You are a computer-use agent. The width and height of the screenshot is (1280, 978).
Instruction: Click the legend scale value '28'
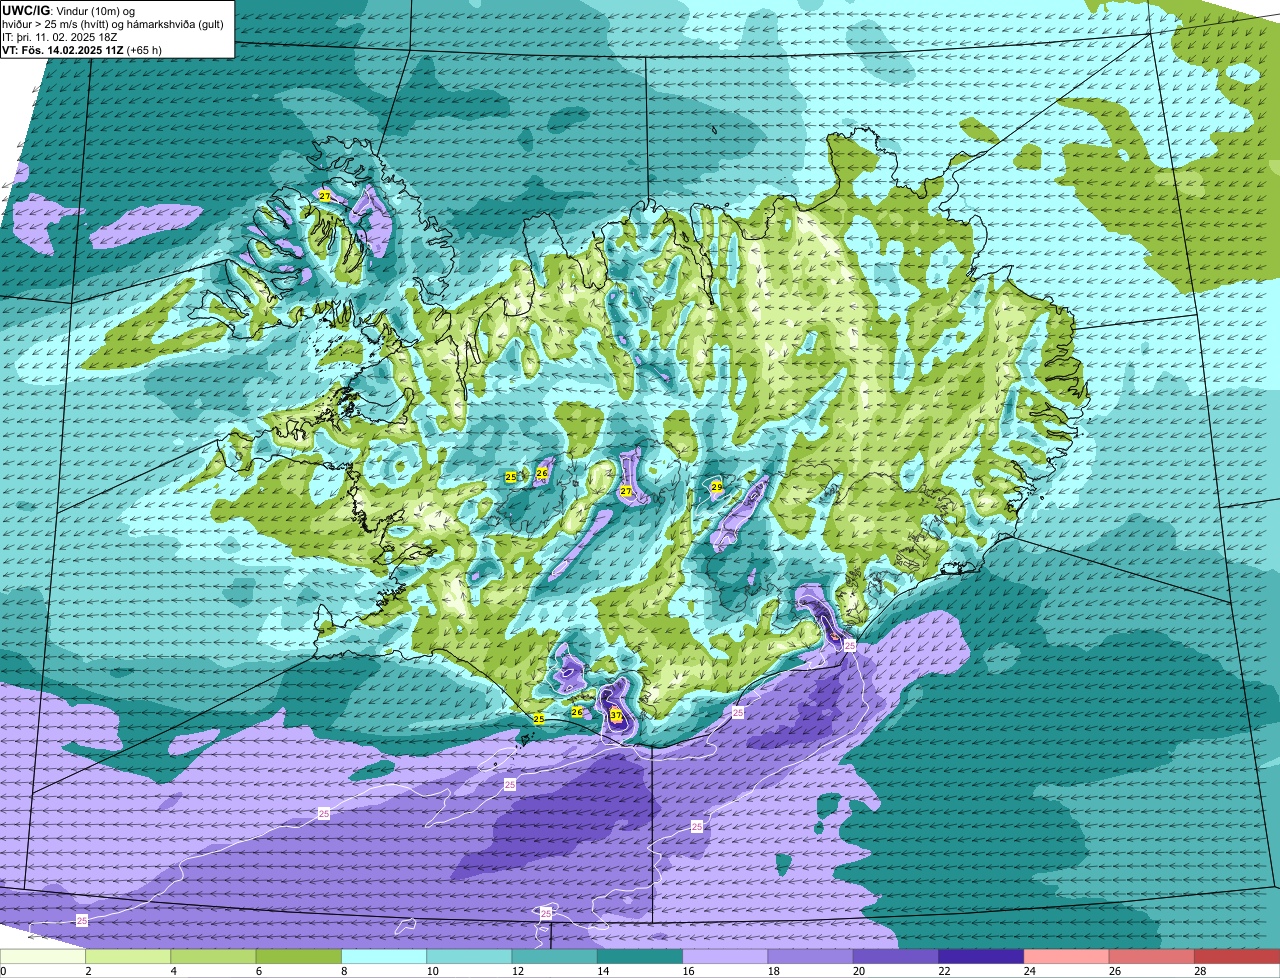1199,971
